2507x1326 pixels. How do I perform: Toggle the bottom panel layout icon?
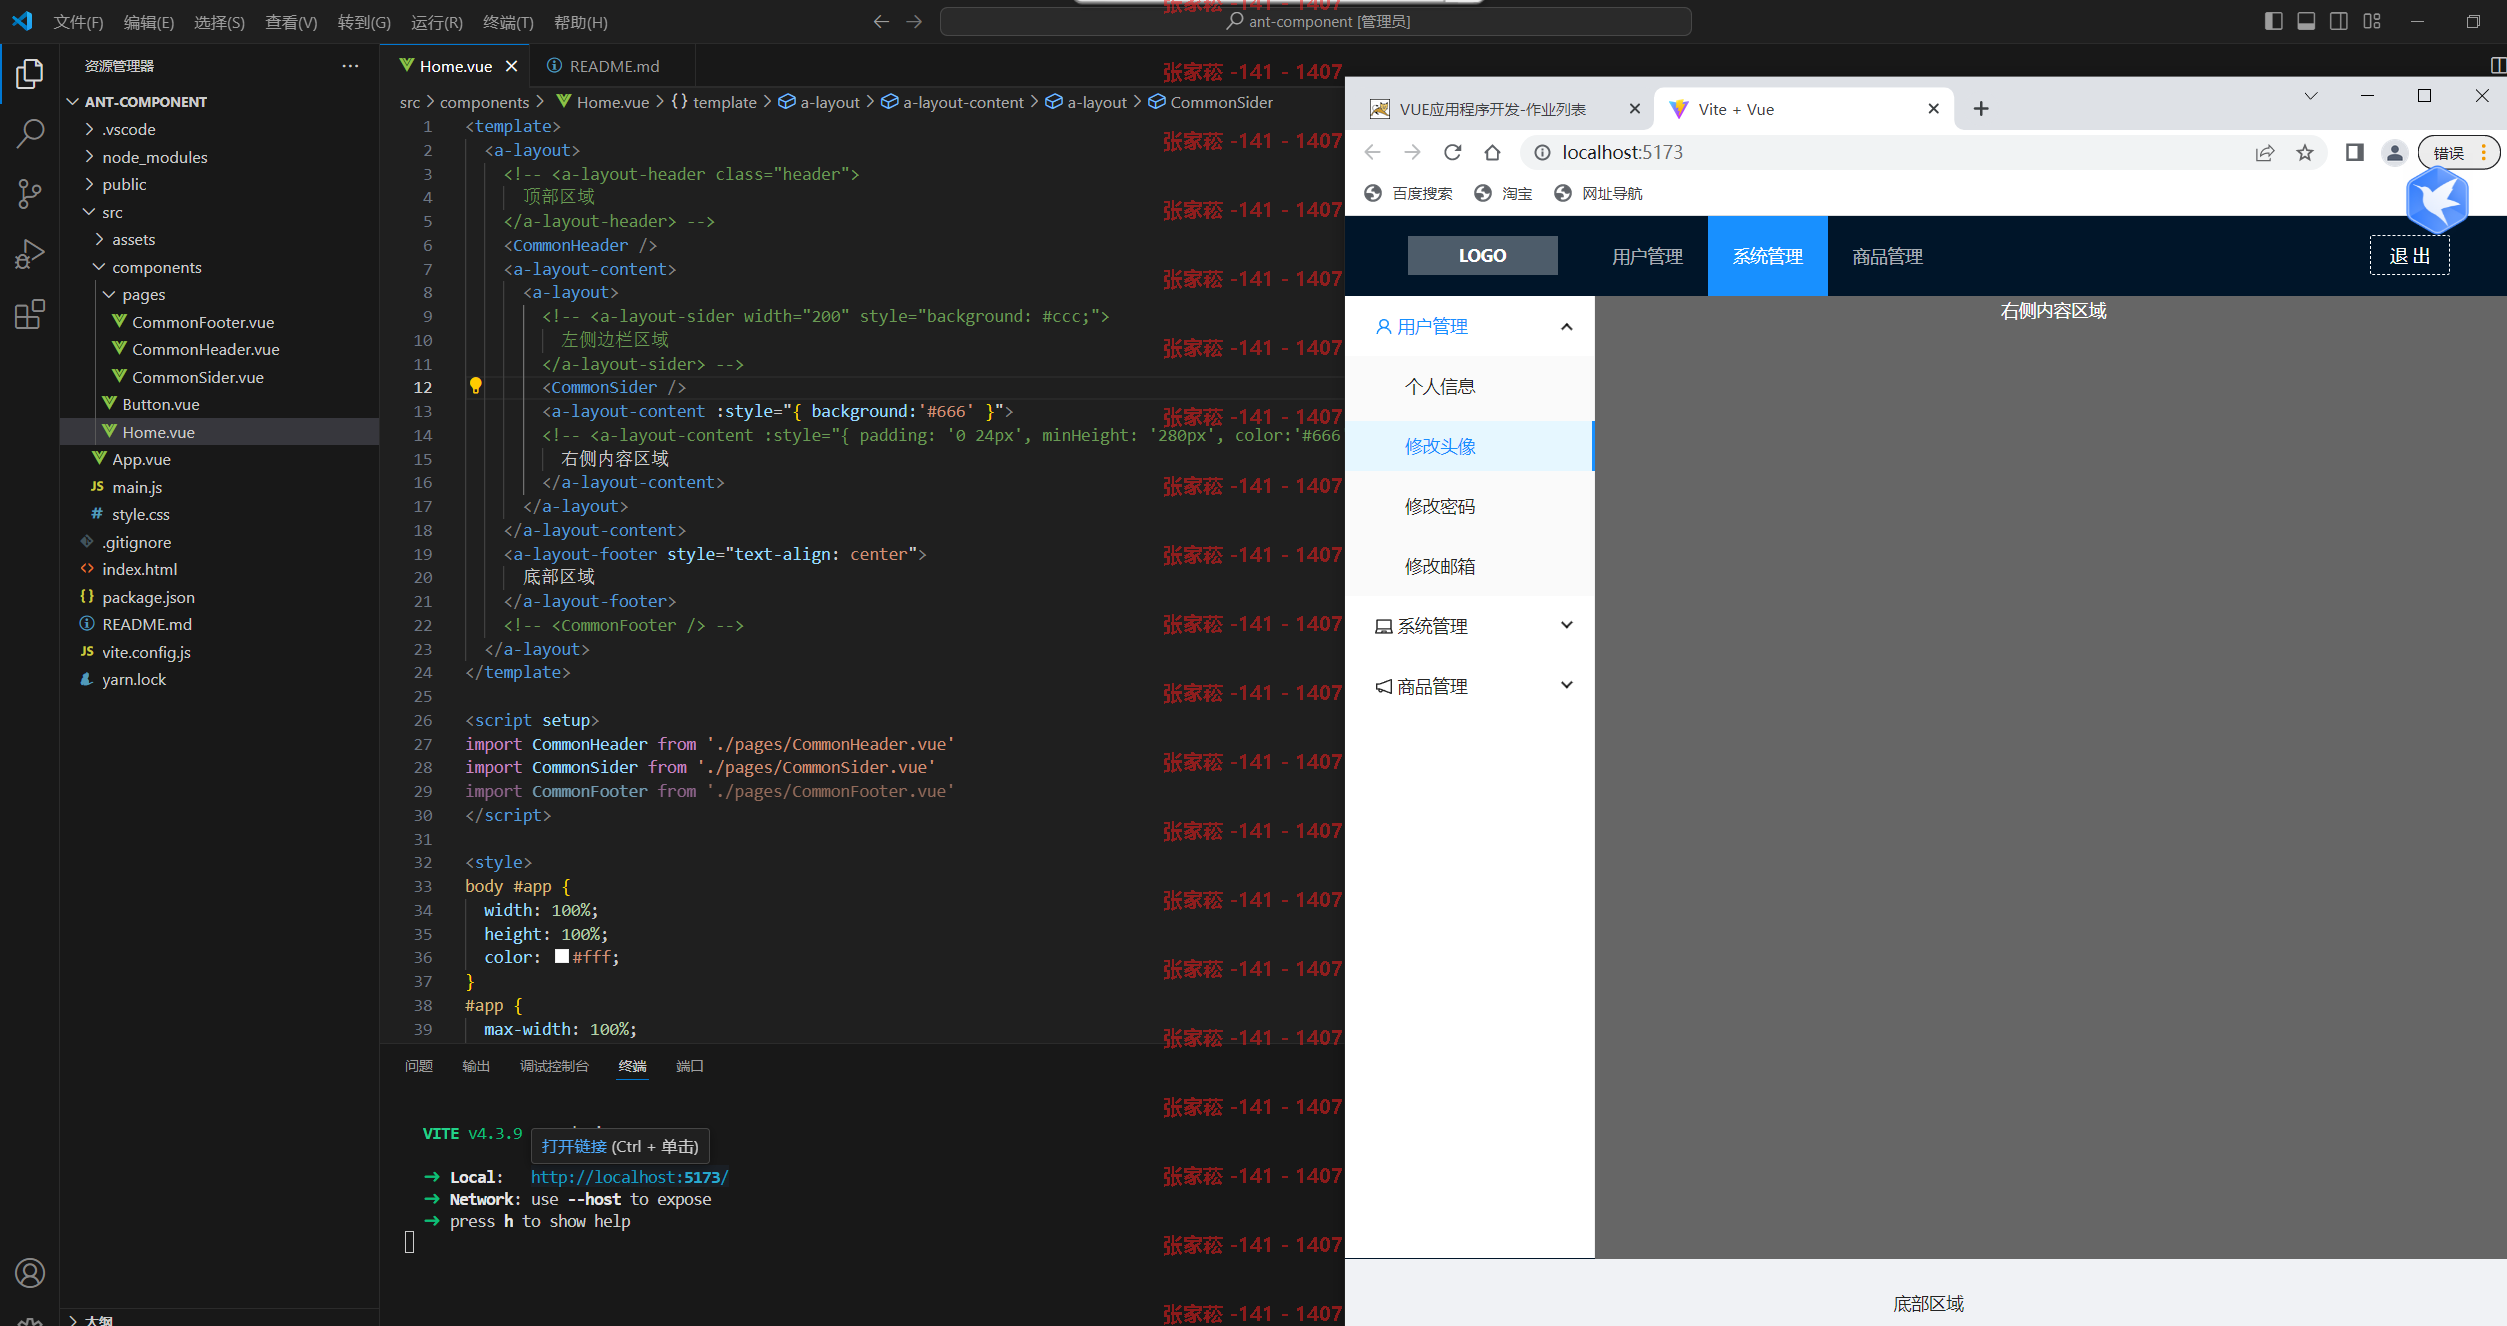point(2306,21)
